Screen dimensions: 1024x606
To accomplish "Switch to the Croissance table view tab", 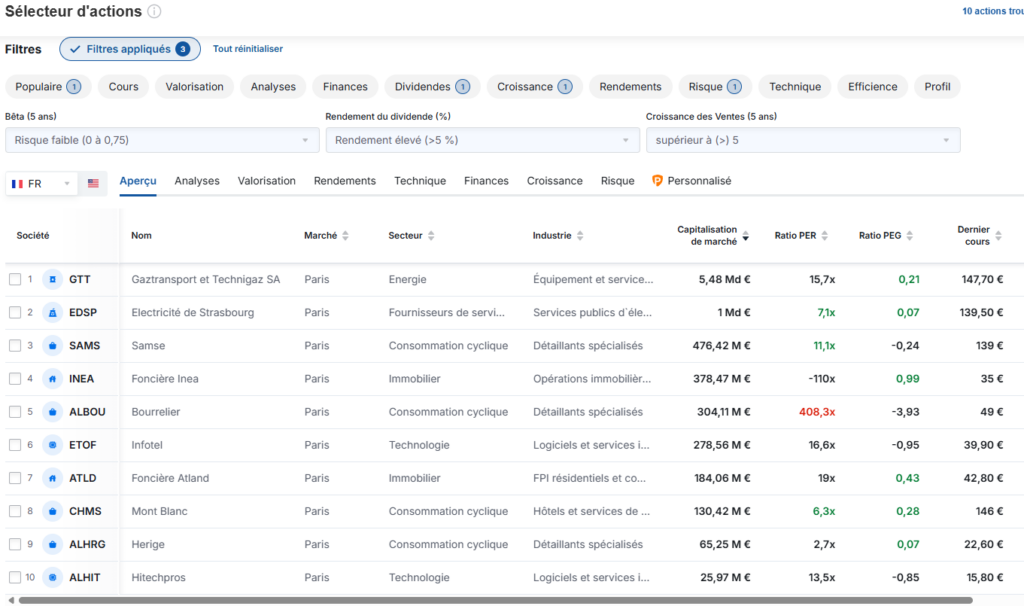I will pyautogui.click(x=554, y=181).
